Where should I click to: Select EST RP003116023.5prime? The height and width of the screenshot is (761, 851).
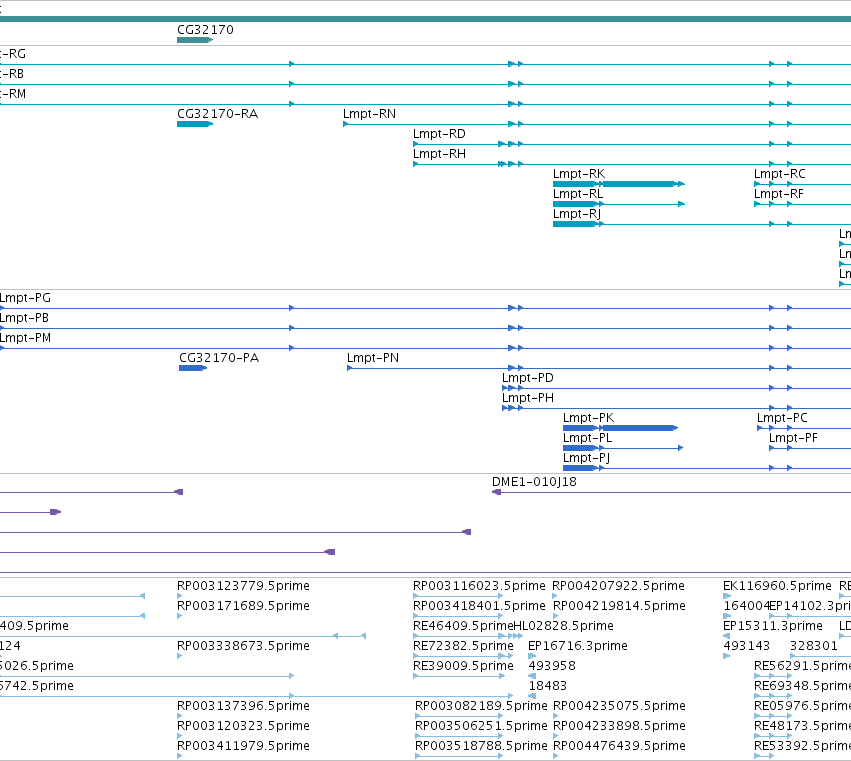coord(479,586)
